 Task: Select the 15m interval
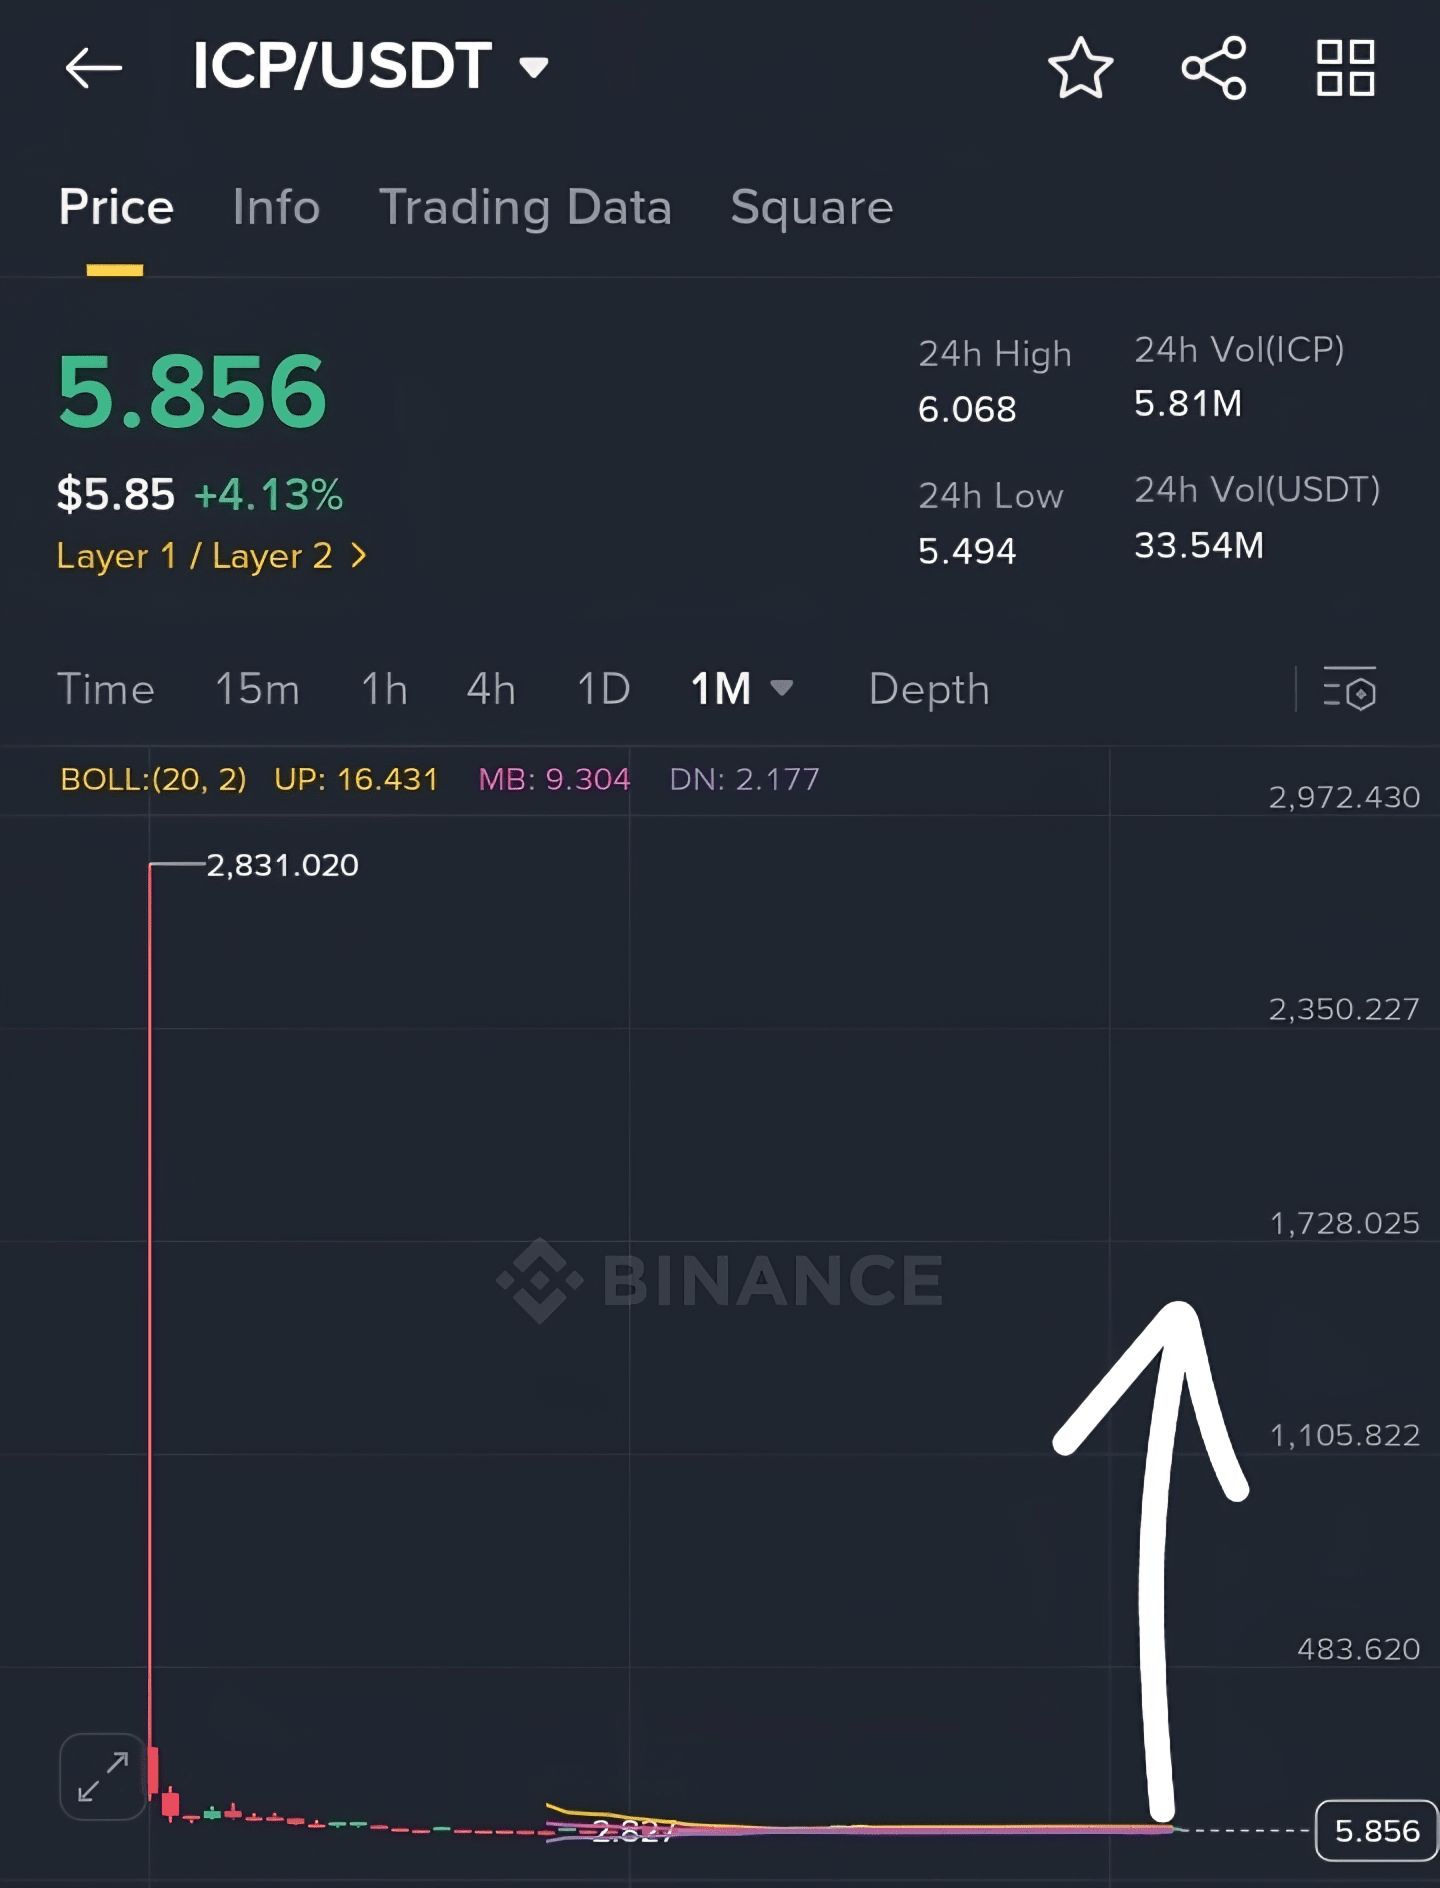tap(257, 689)
